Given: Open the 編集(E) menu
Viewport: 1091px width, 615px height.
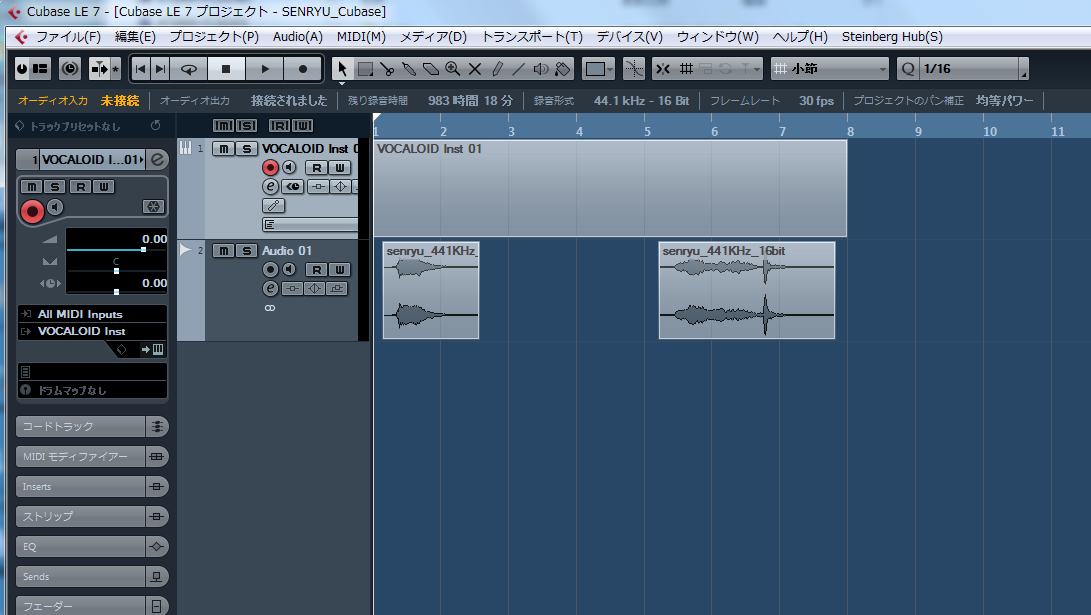Looking at the screenshot, I should point(135,37).
